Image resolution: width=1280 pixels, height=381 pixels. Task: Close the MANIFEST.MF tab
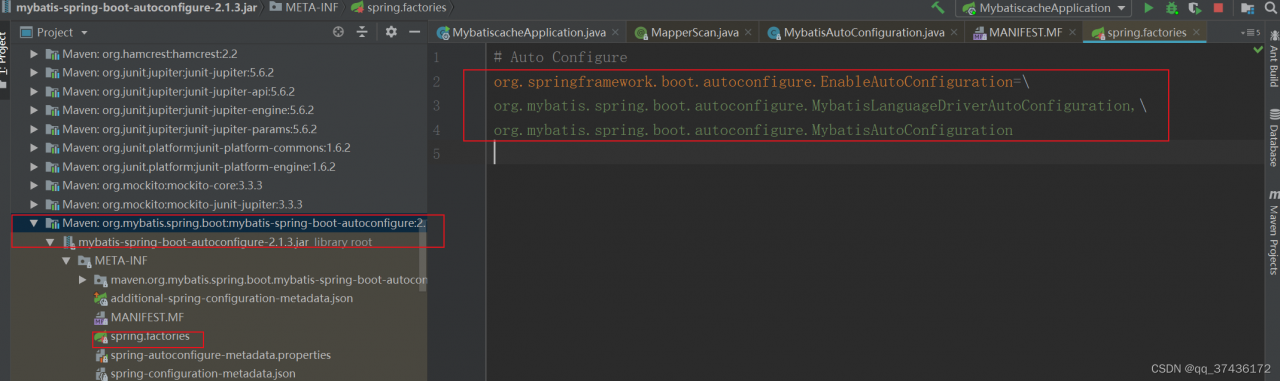coord(1072,33)
